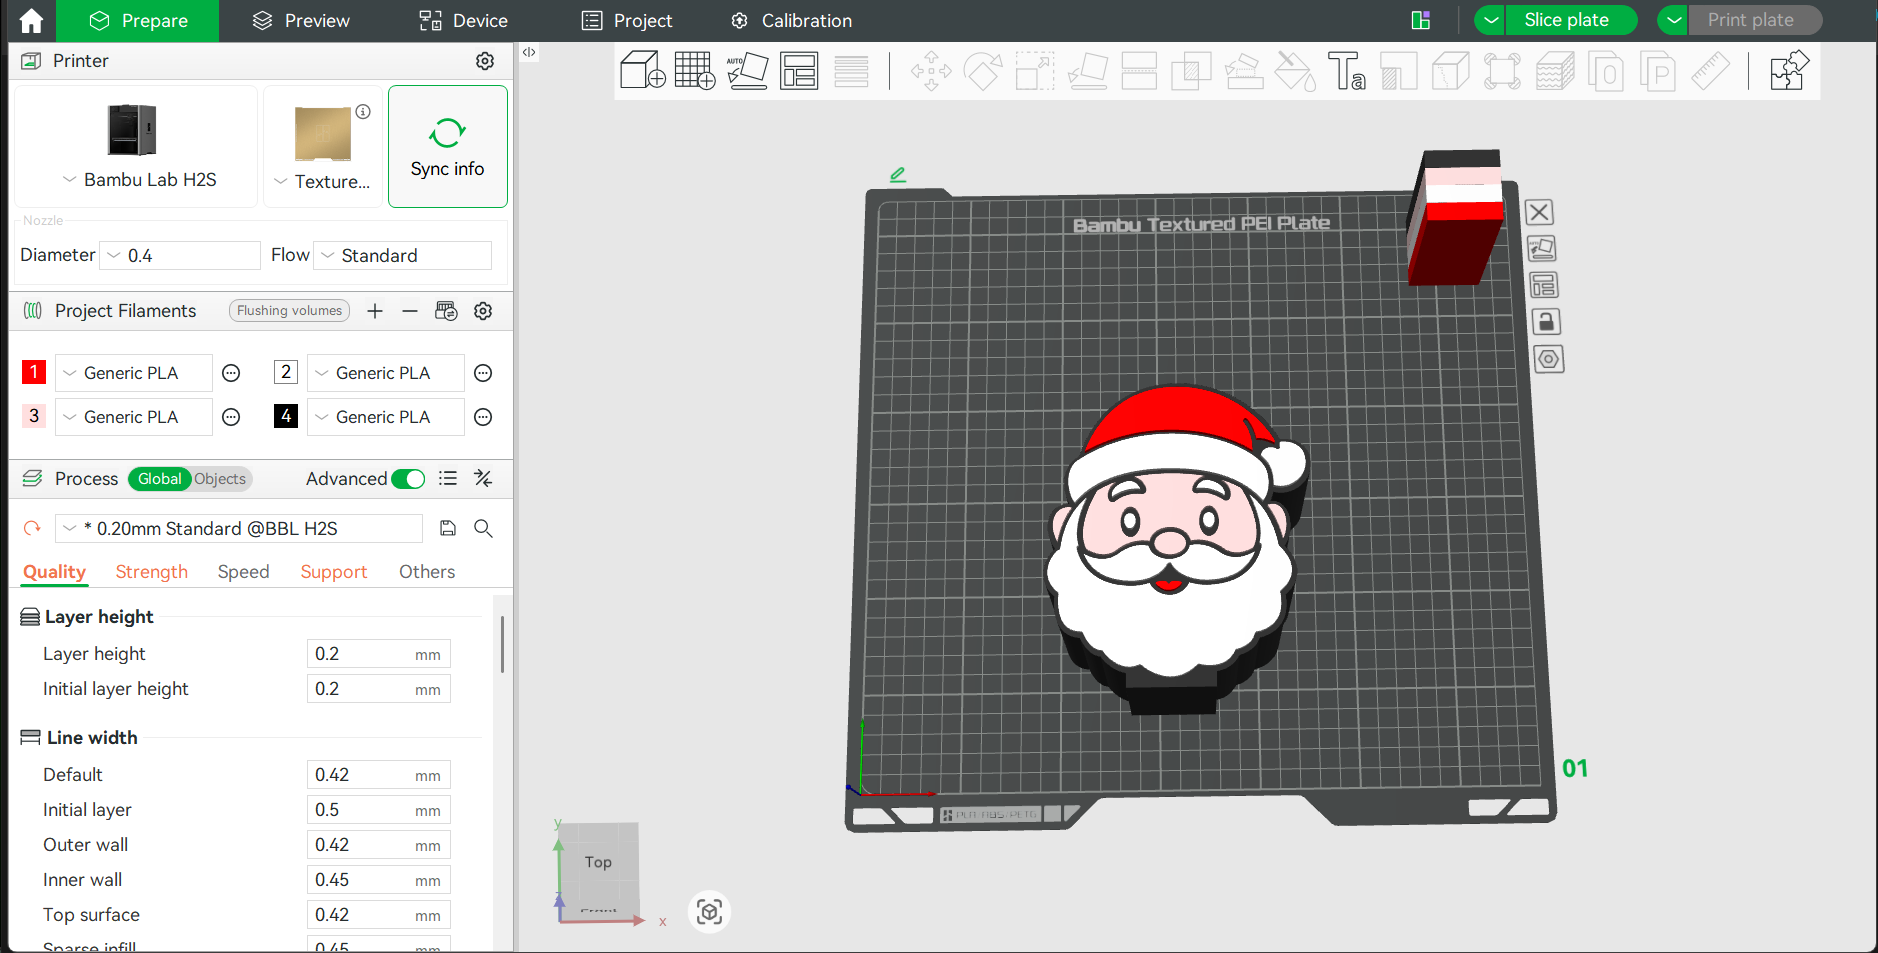Screen dimensions: 1878x953
Task: Run Auto Orient on the model
Action: point(747,70)
